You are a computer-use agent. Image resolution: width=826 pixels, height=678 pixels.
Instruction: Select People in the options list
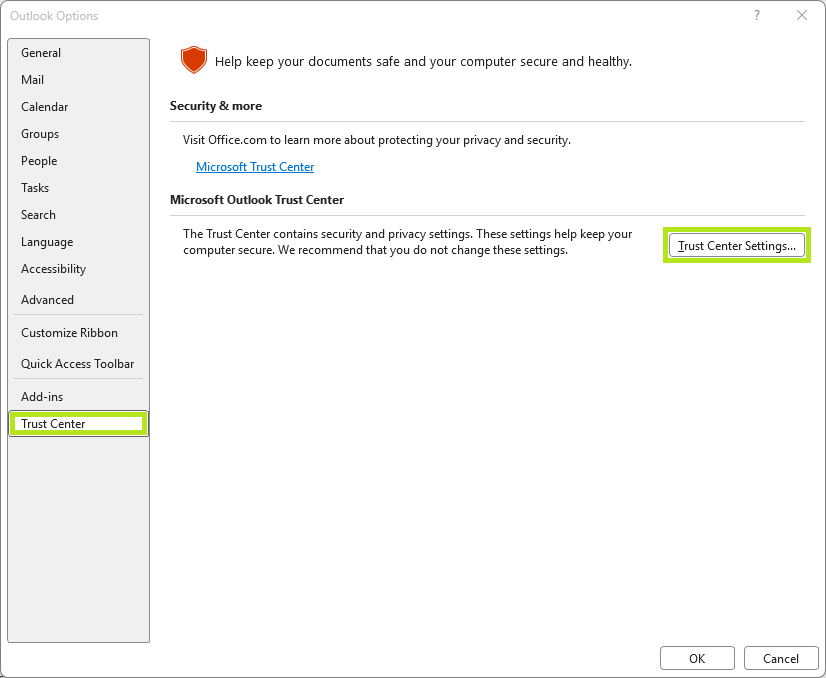pyautogui.click(x=39, y=161)
